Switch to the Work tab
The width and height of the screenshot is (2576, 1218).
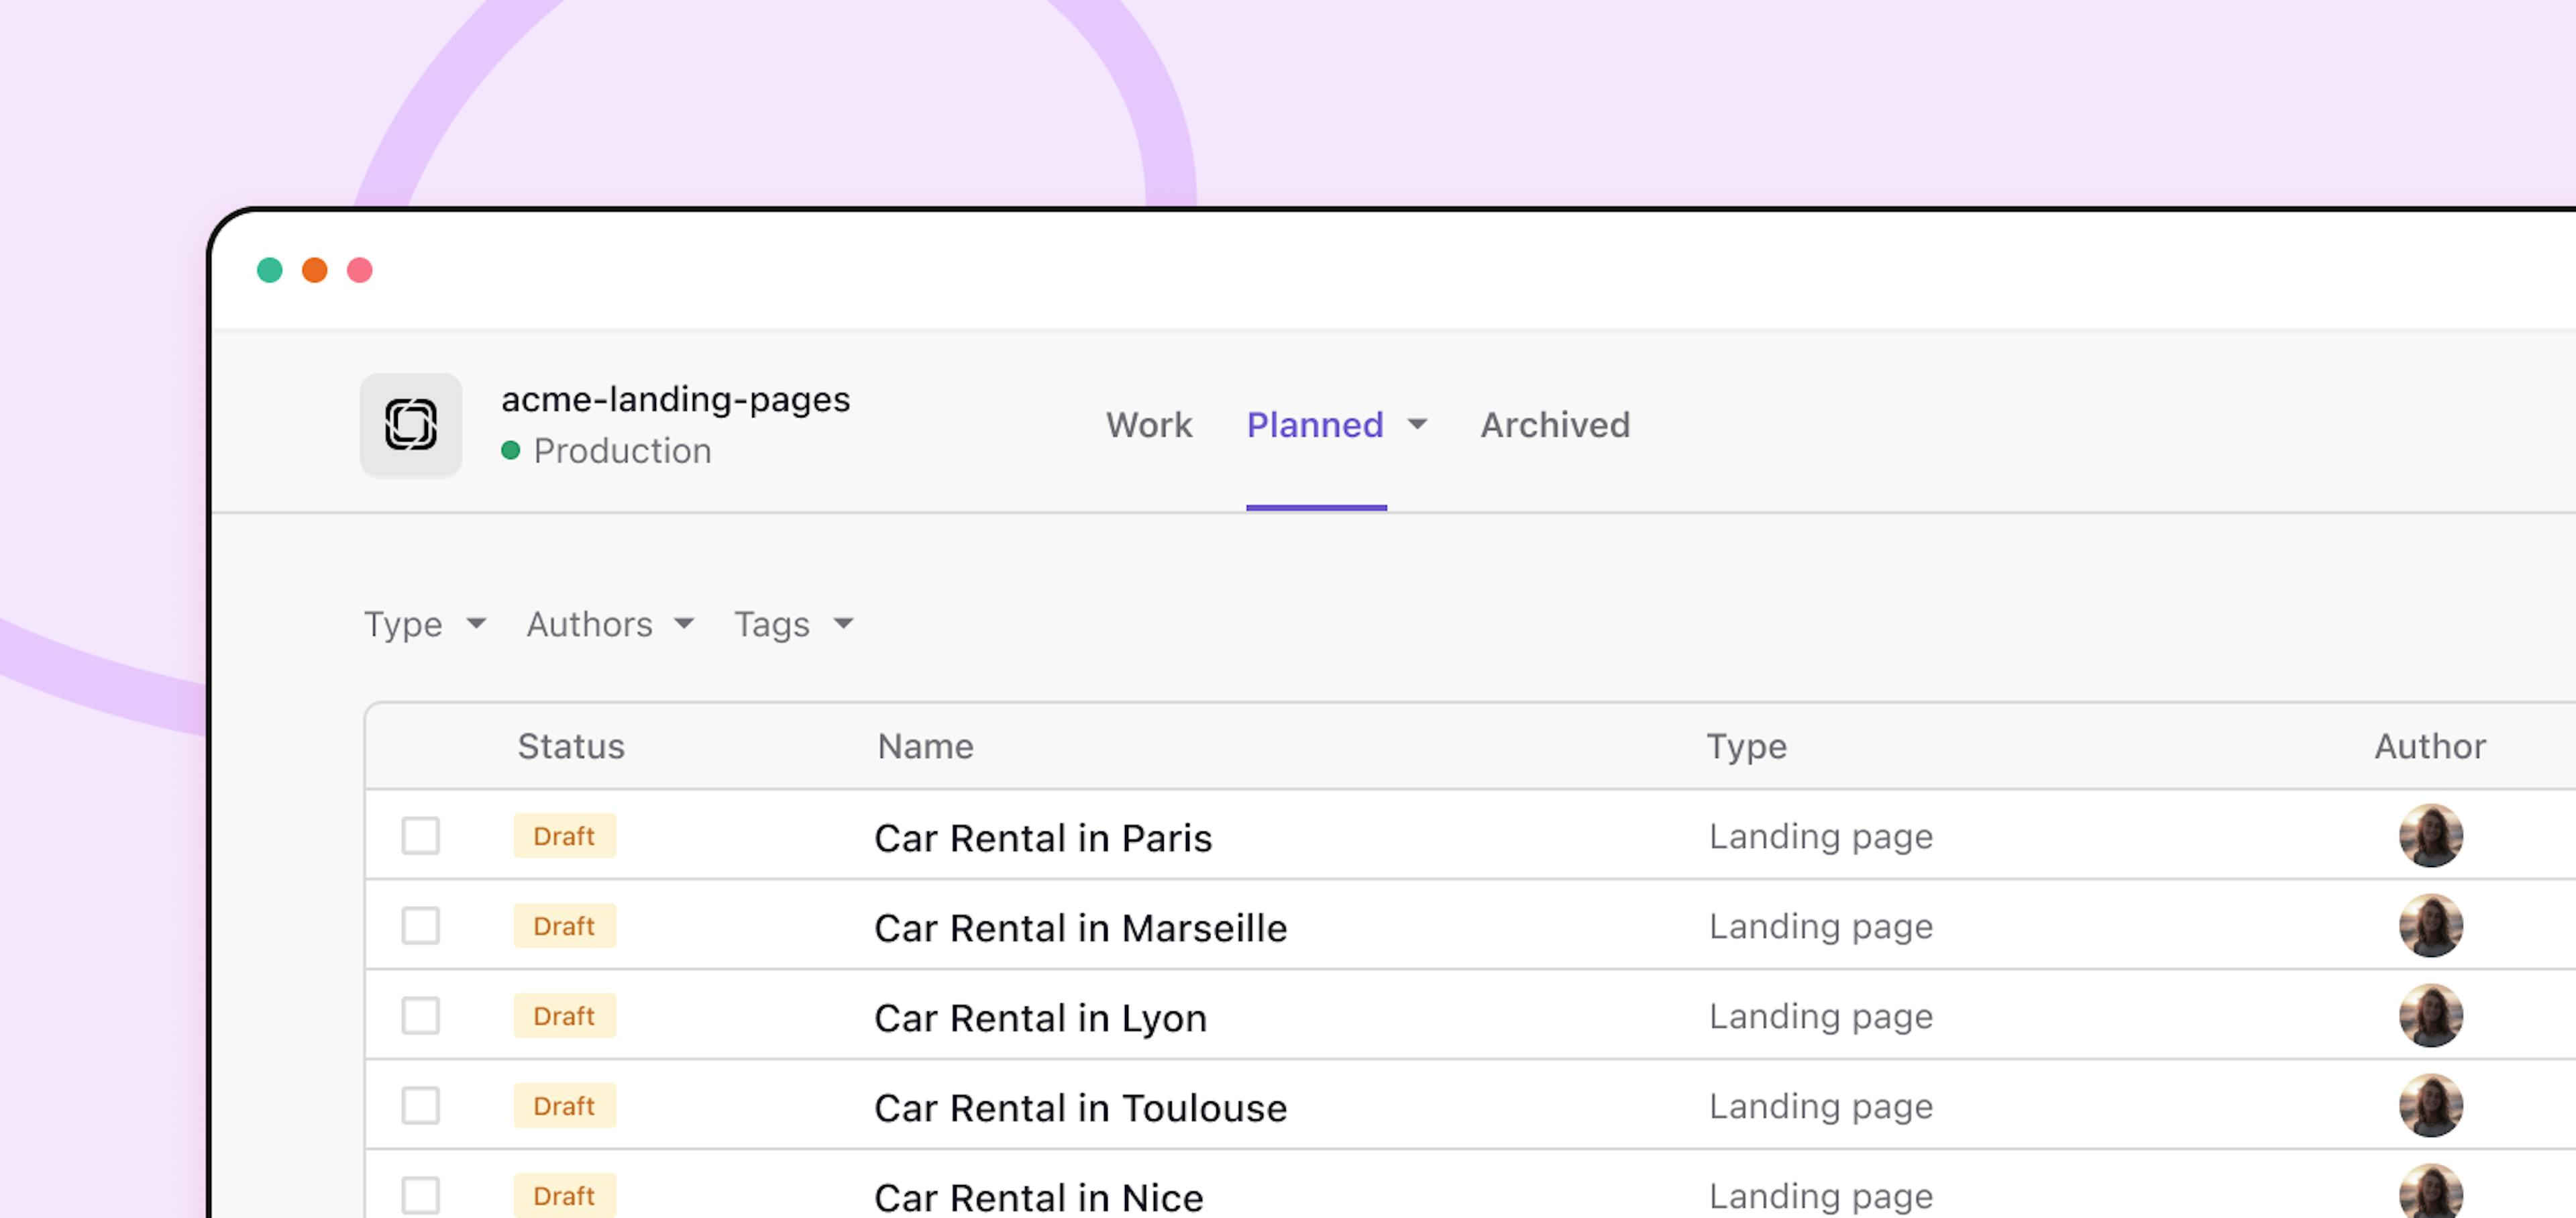pyautogui.click(x=1148, y=425)
